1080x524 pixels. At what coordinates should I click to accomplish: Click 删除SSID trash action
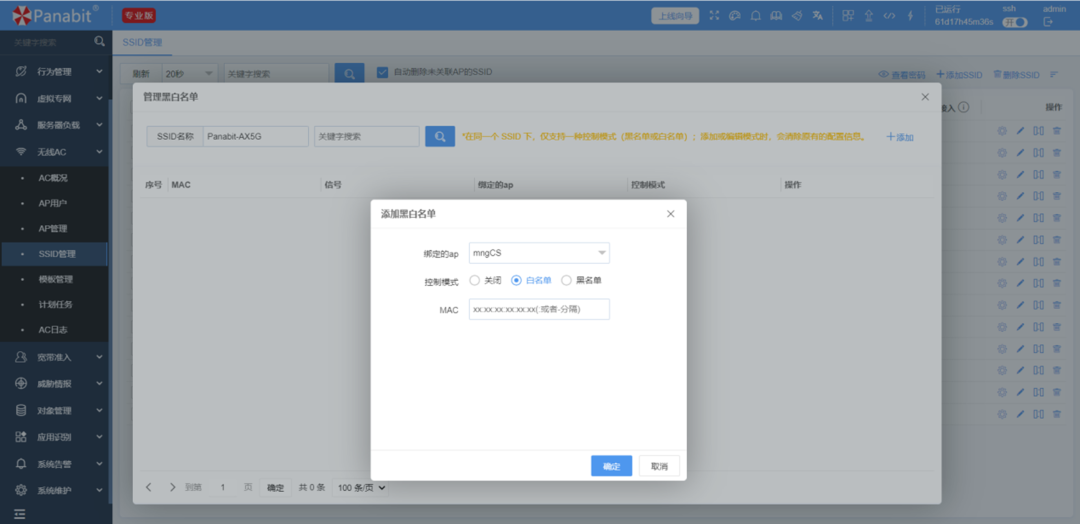coord(1016,74)
